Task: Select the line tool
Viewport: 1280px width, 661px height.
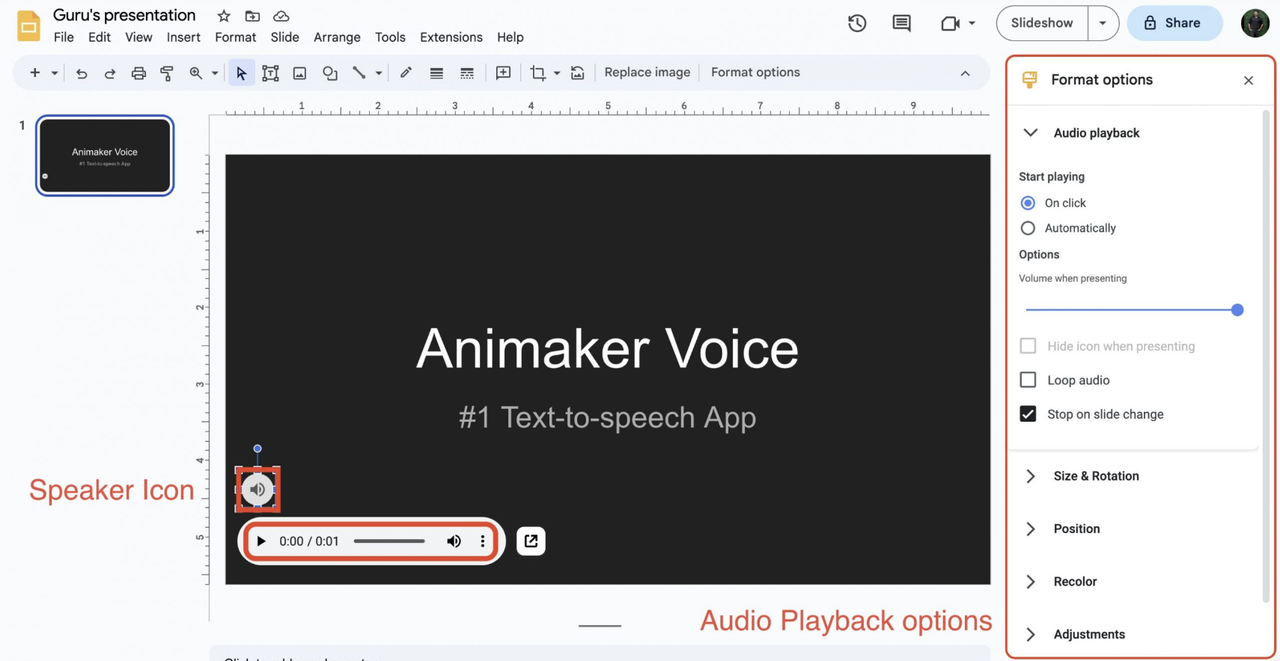Action: point(358,73)
